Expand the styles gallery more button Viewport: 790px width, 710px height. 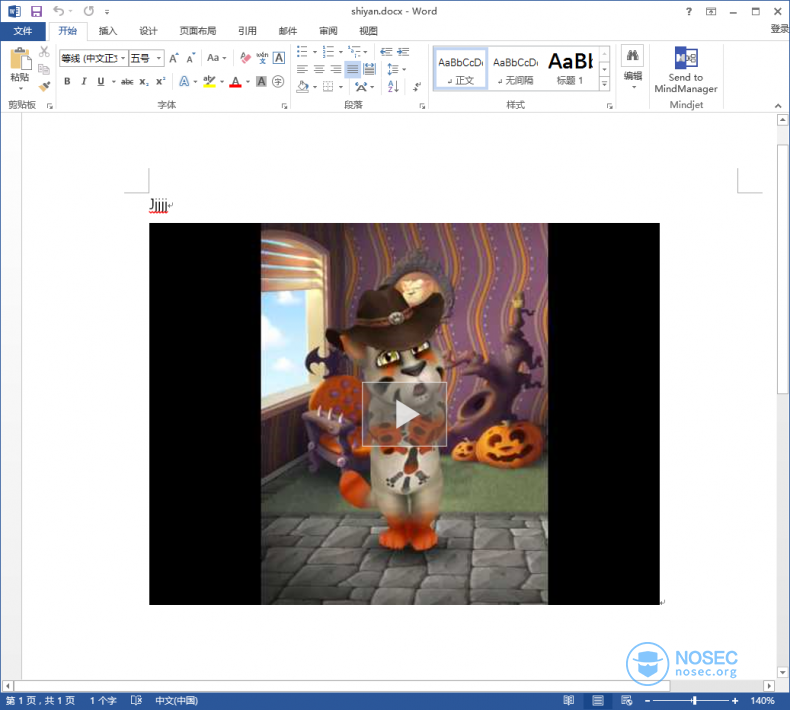604,84
